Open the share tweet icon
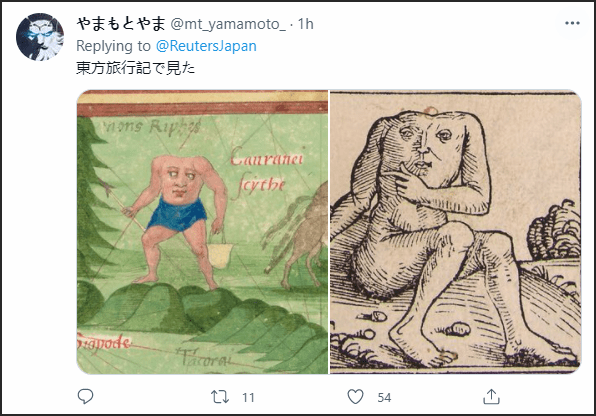 [x=491, y=397]
